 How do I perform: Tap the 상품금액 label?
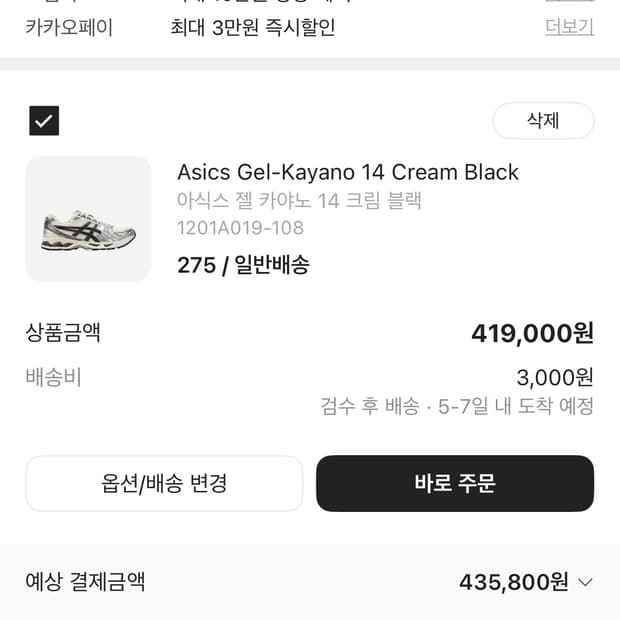pos(63,333)
